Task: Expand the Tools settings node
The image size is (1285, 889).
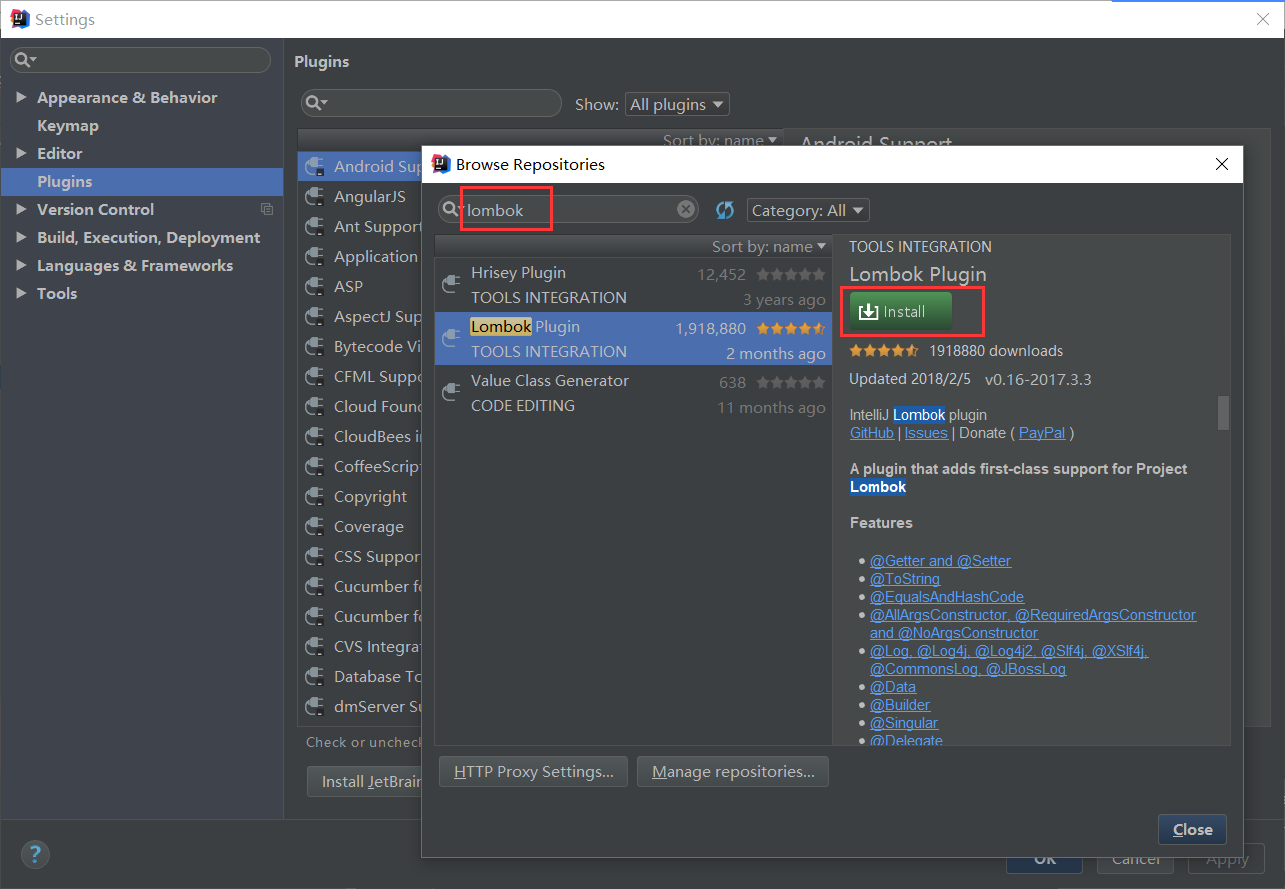Action: click(x=22, y=293)
